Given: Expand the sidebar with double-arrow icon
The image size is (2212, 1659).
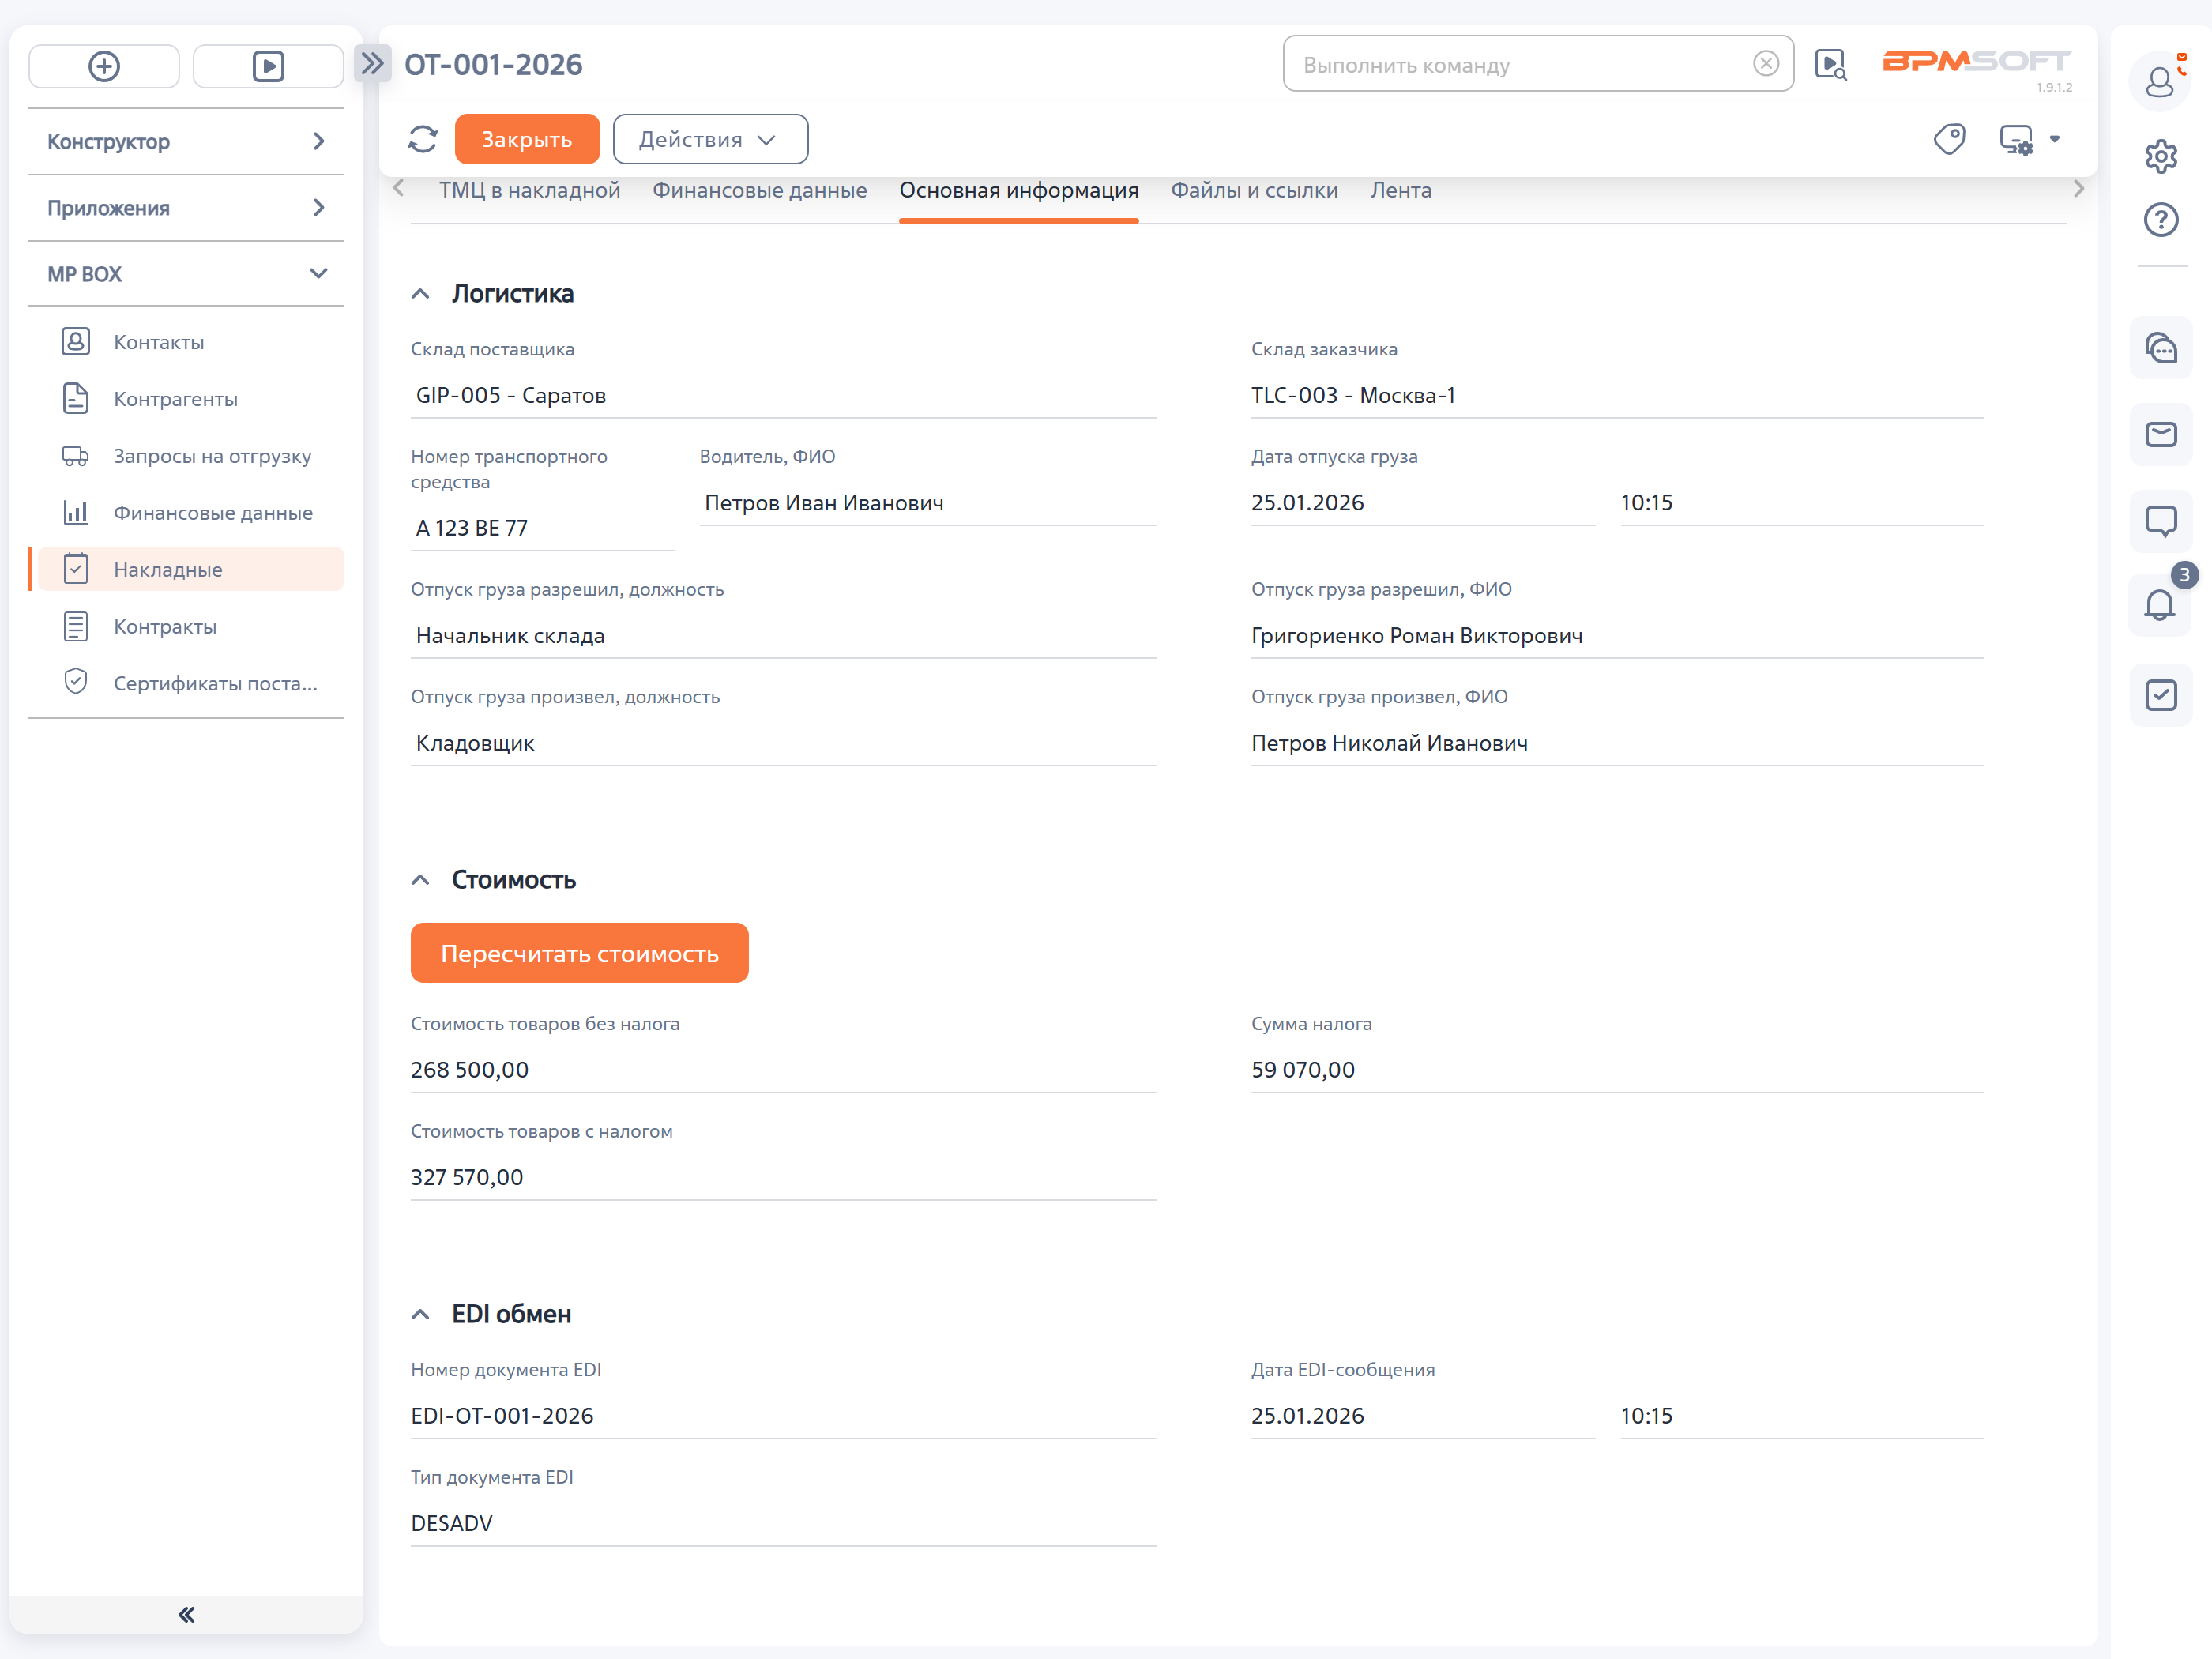Looking at the screenshot, I should (x=372, y=64).
